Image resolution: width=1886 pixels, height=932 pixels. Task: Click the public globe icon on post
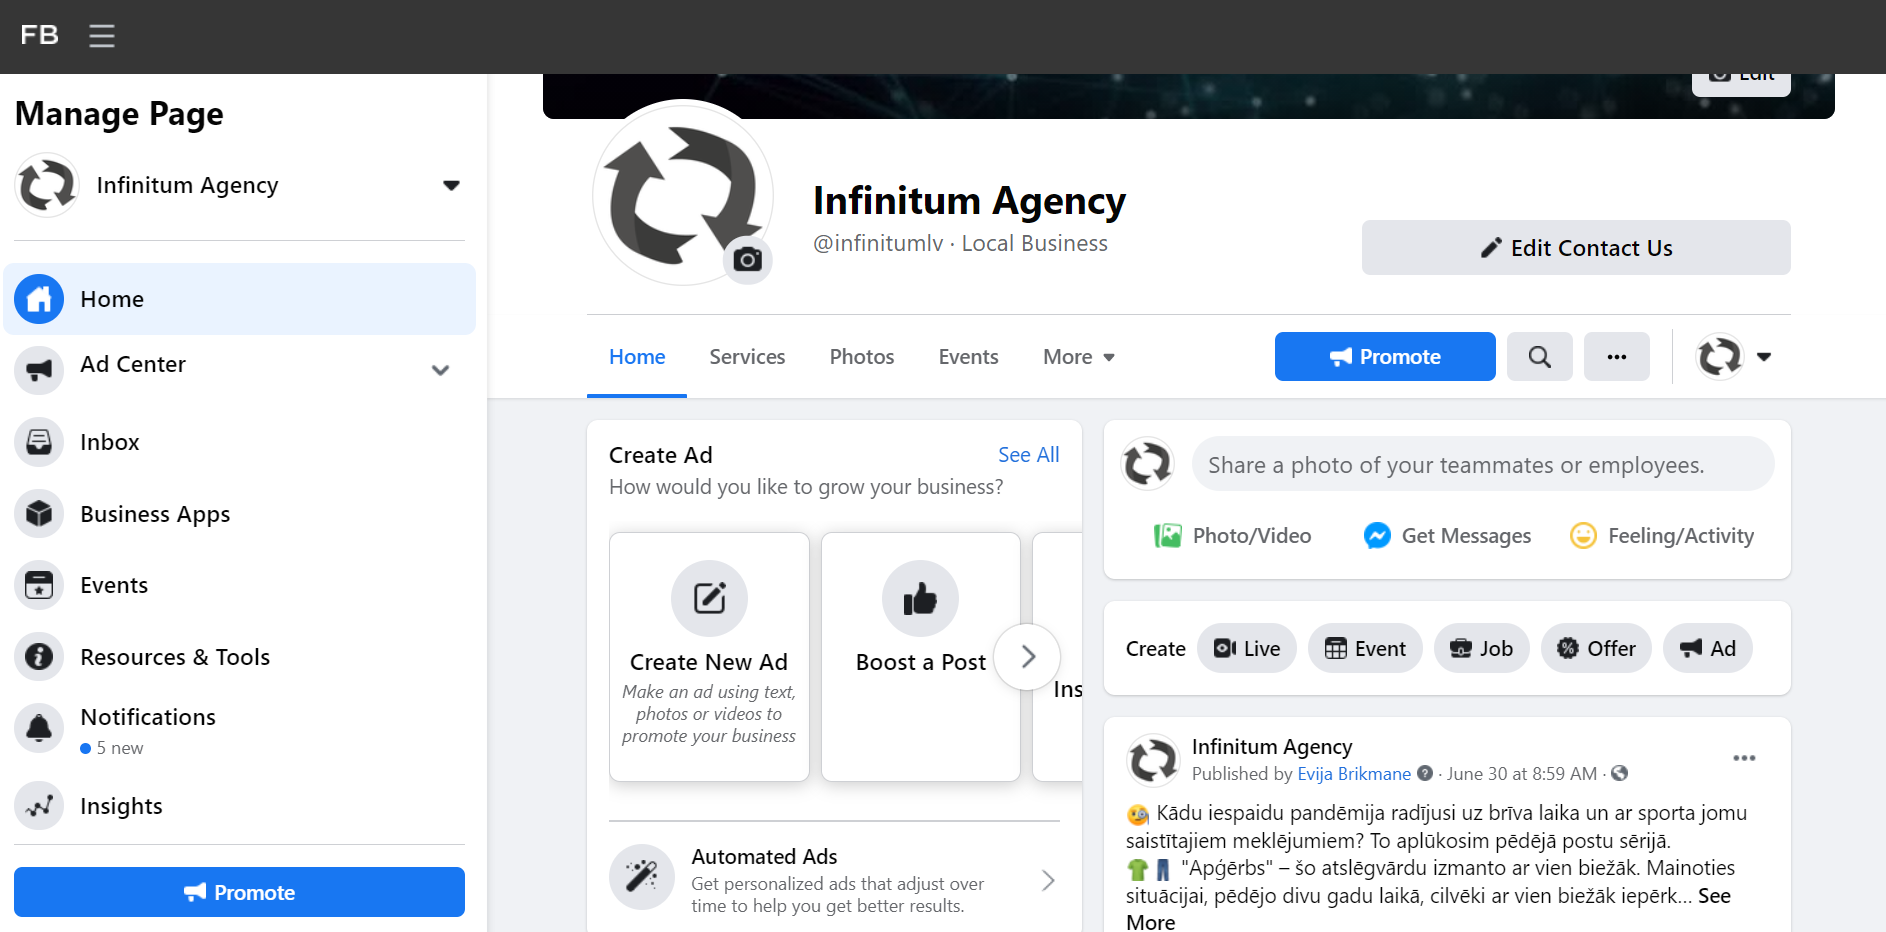(x=1620, y=773)
